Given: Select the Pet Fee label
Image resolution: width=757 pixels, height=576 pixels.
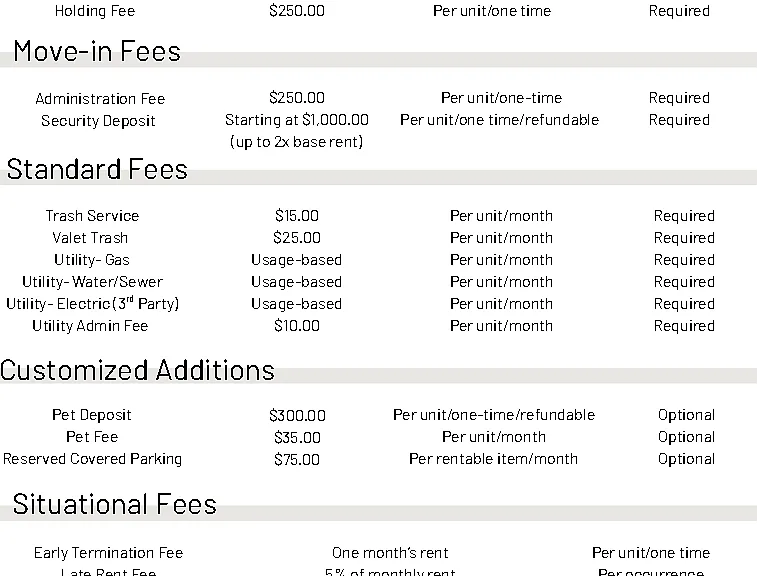Looking at the screenshot, I should point(92,437).
